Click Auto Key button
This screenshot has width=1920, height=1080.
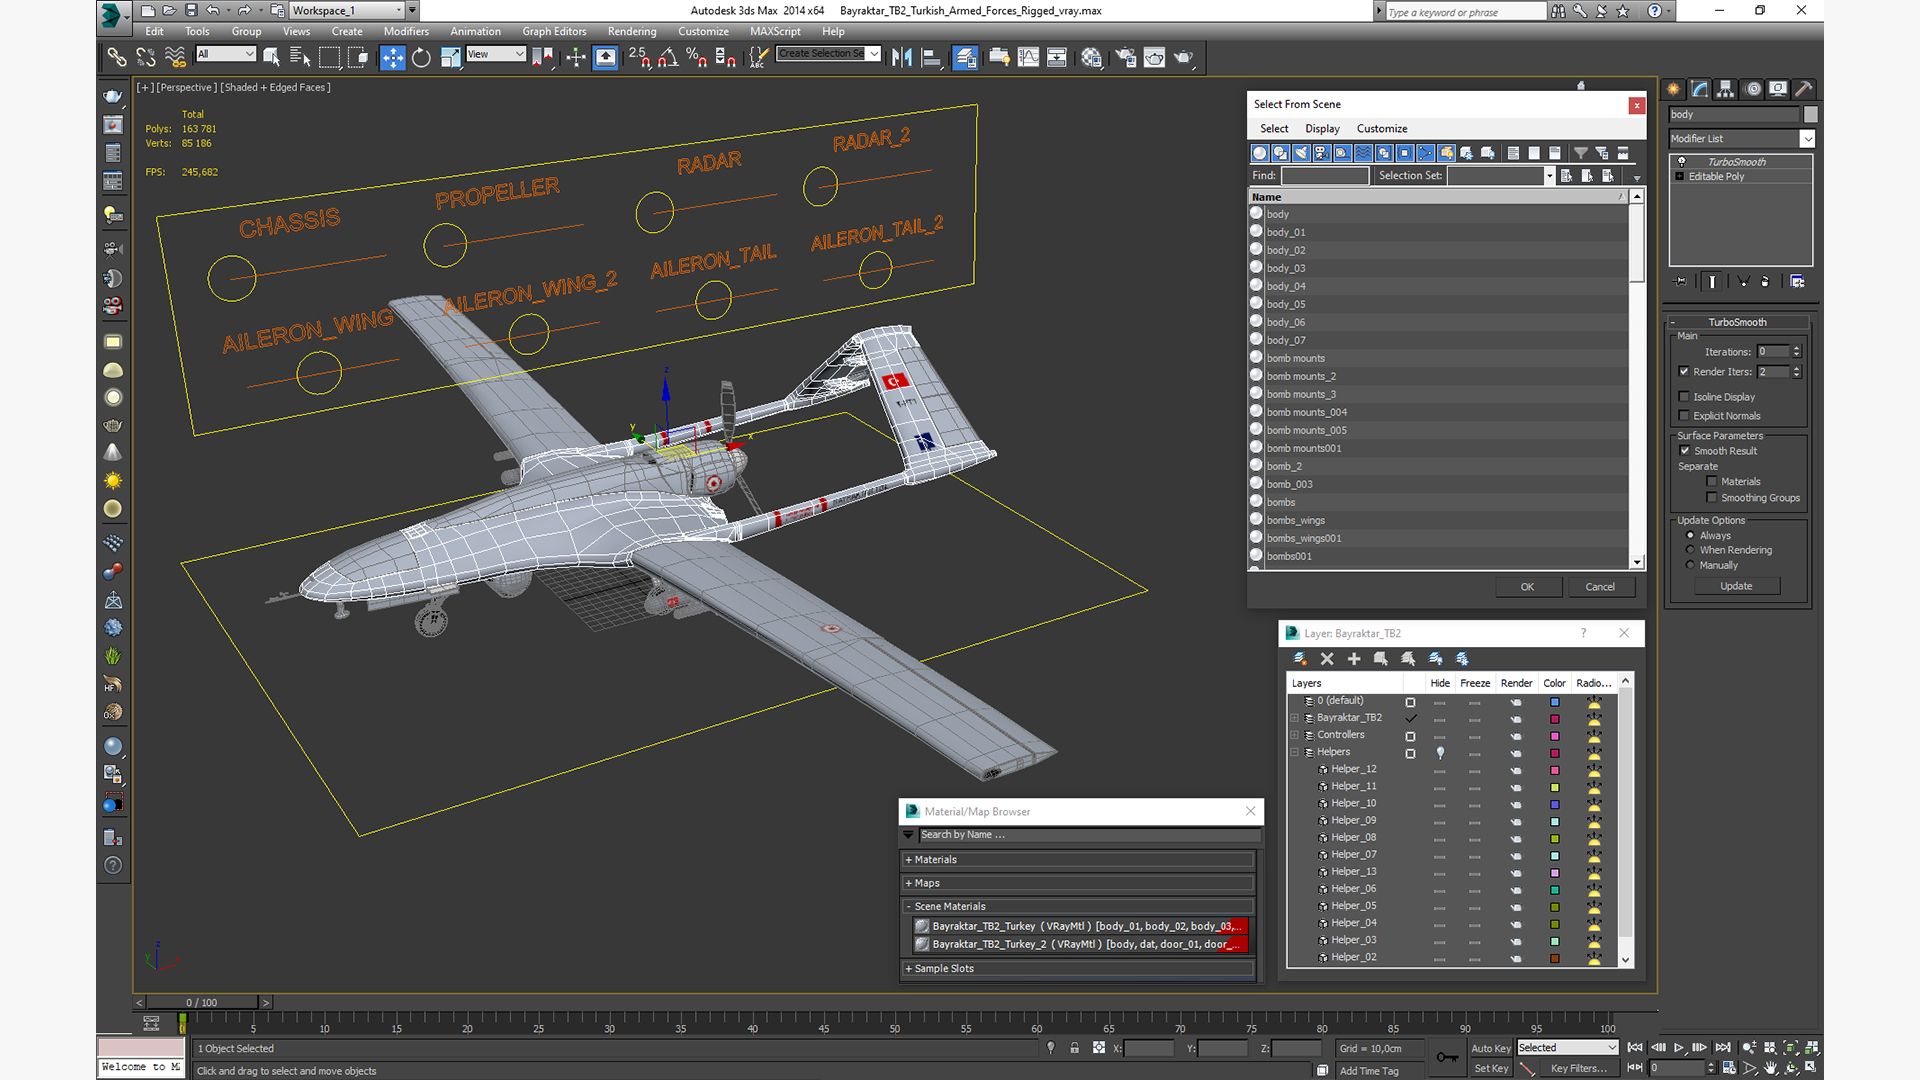[1490, 1048]
